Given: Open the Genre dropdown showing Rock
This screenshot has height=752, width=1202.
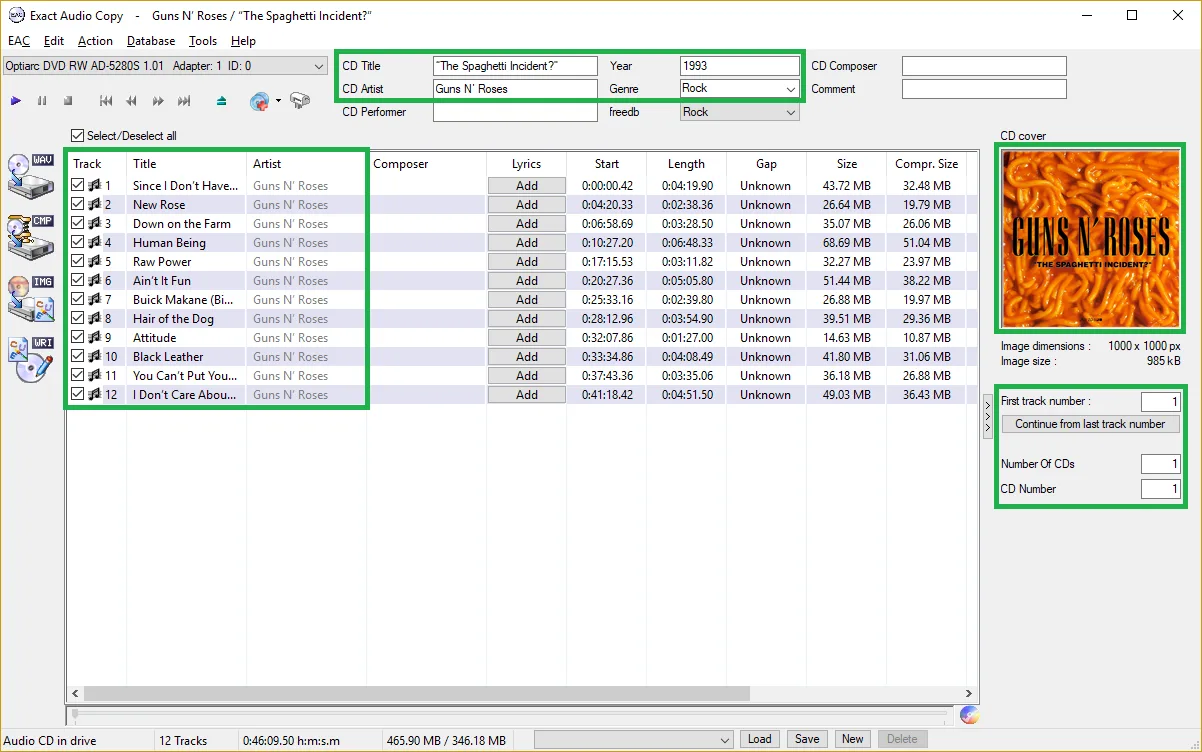Looking at the screenshot, I should 740,89.
